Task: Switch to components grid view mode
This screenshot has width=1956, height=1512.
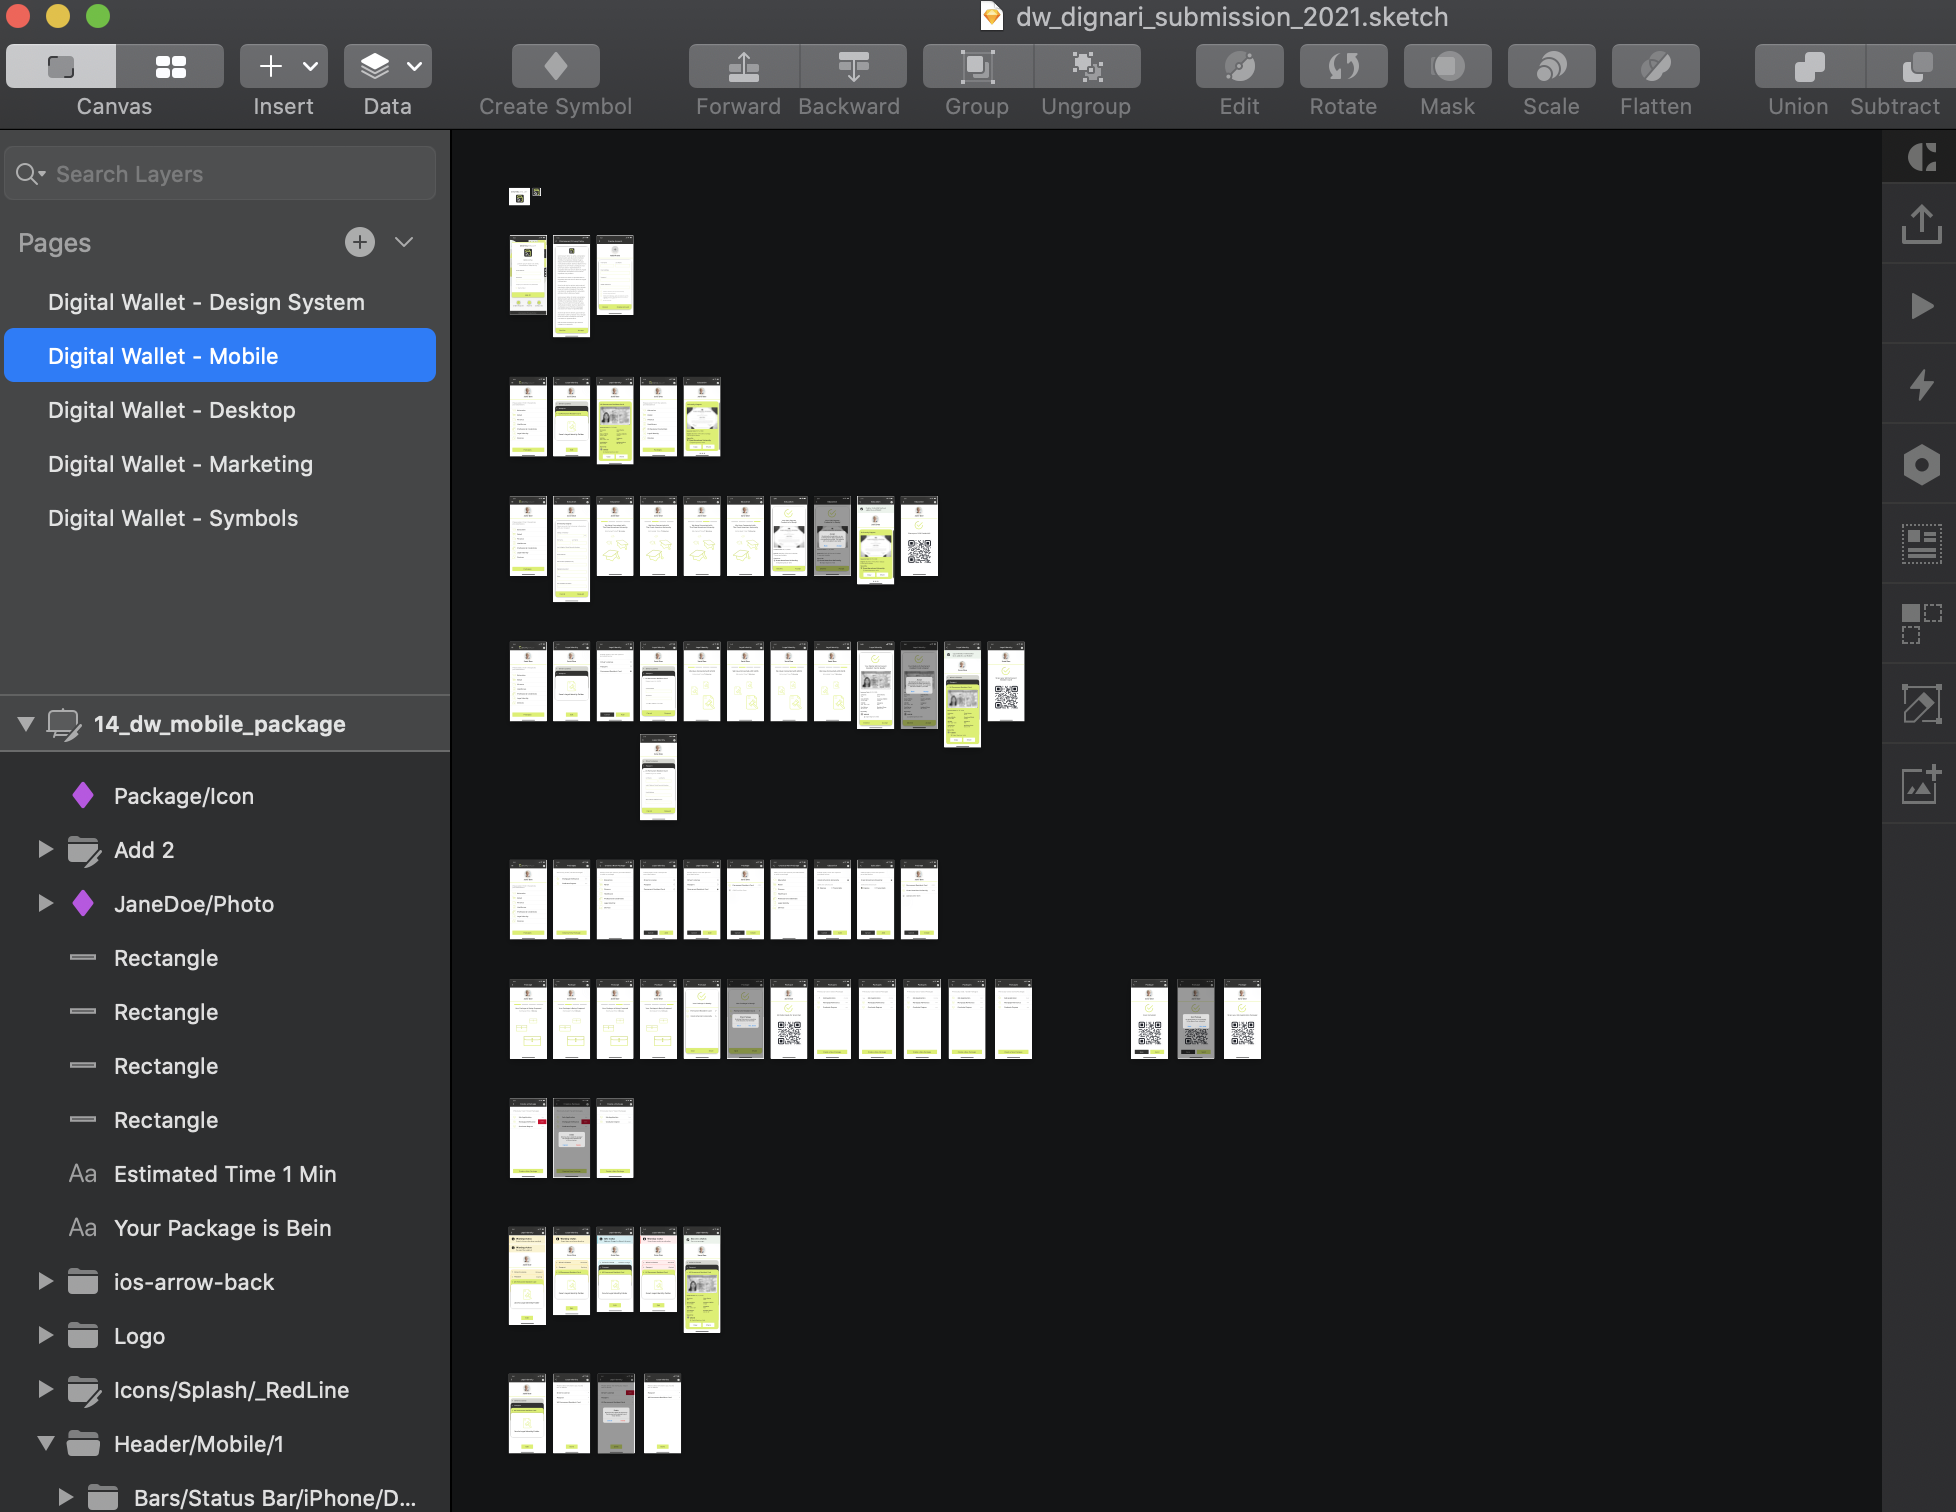Action: [x=171, y=66]
